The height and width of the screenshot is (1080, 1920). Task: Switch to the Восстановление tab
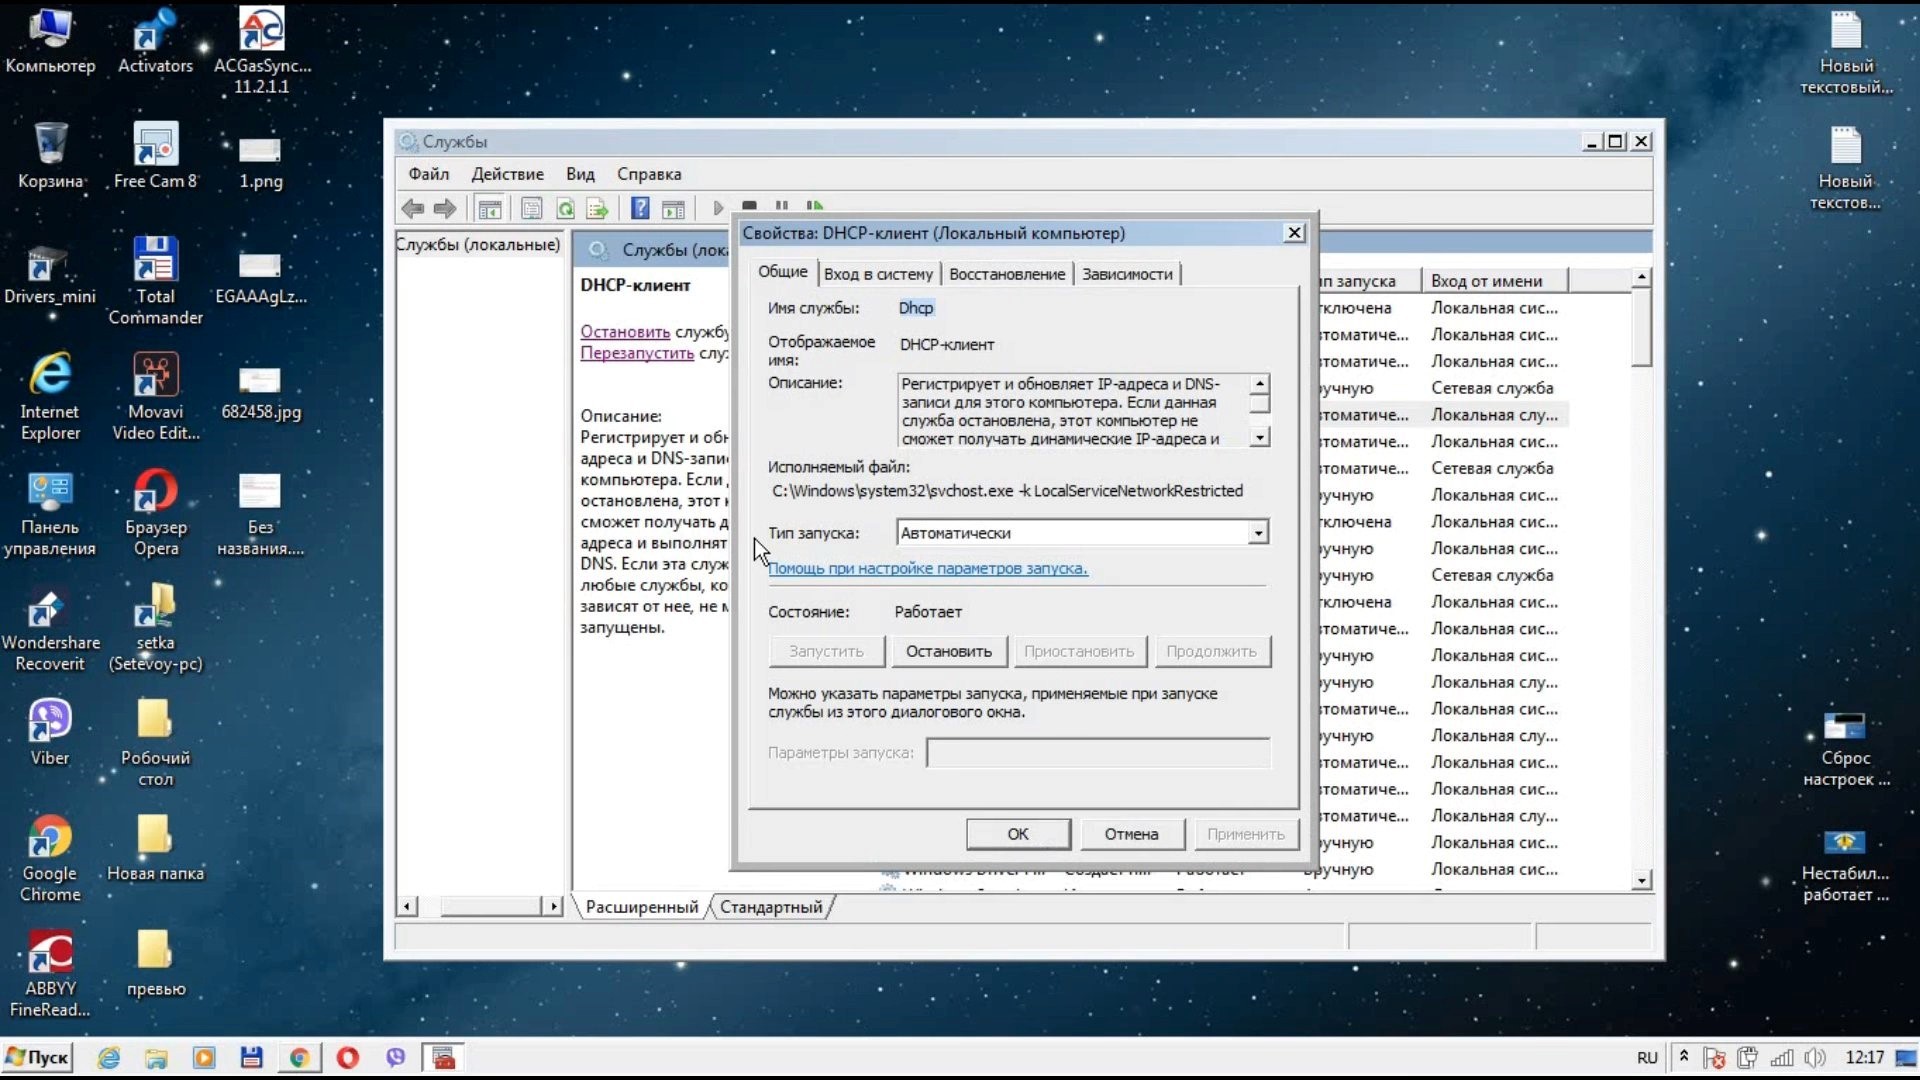(1006, 274)
